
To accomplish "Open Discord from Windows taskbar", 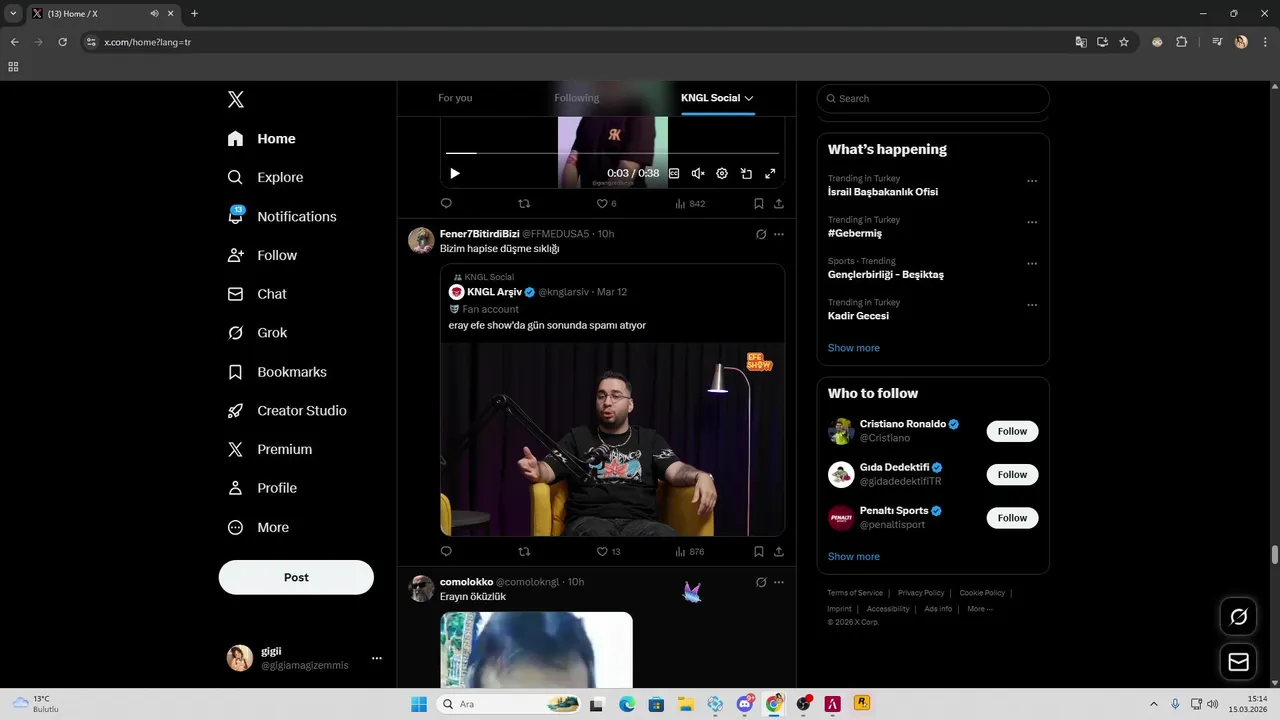I will pos(745,704).
